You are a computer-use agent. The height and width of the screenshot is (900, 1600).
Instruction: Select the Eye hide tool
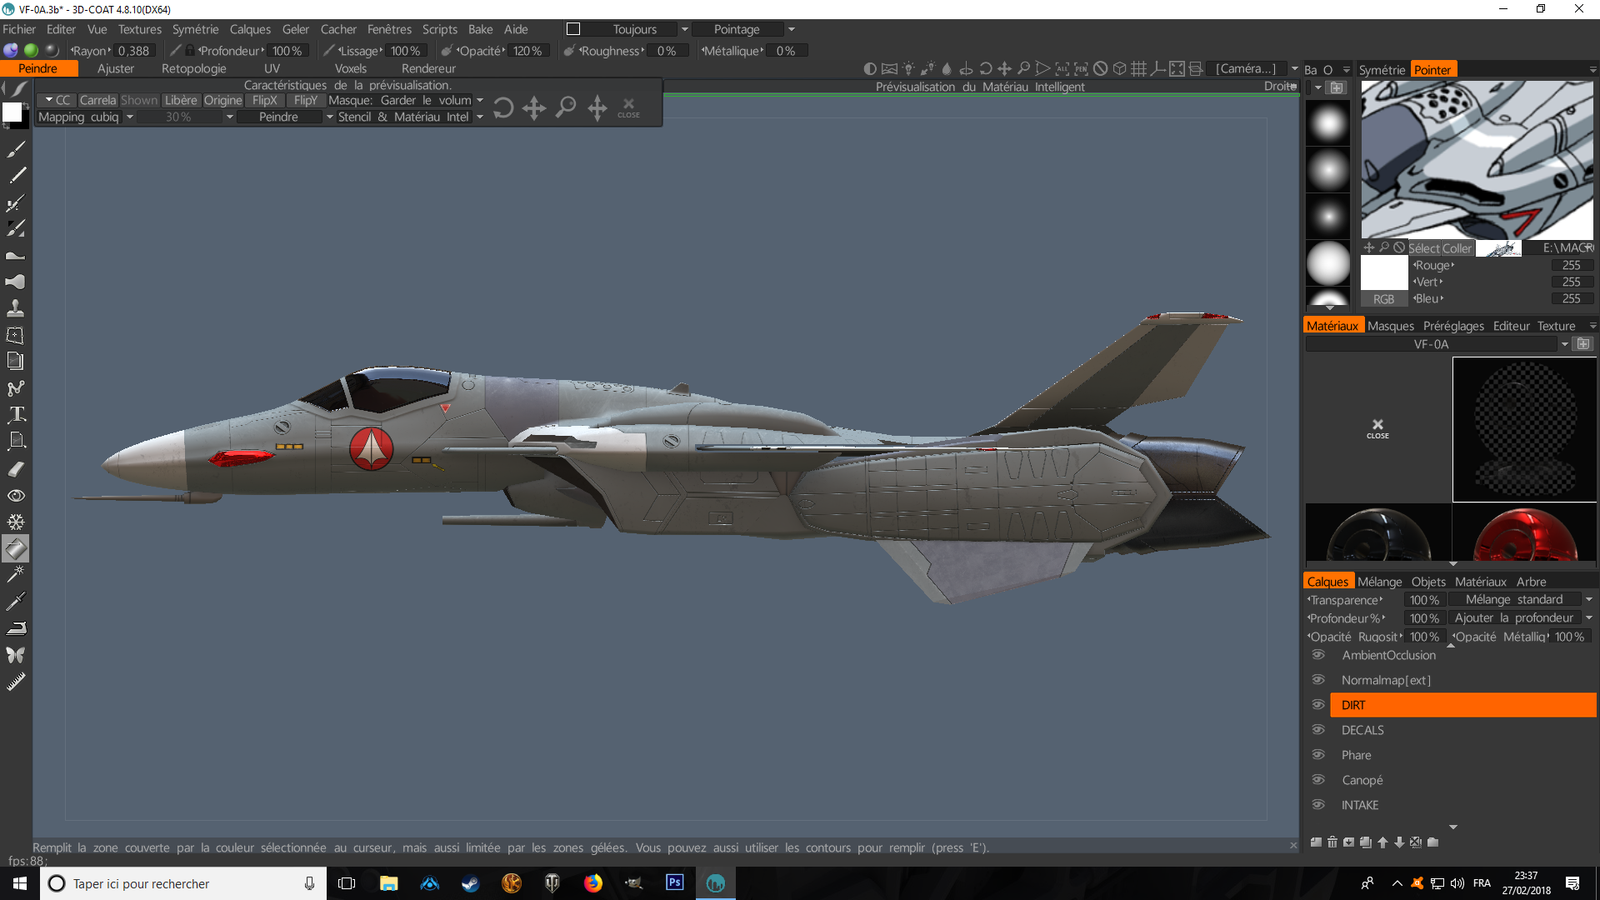[16, 495]
